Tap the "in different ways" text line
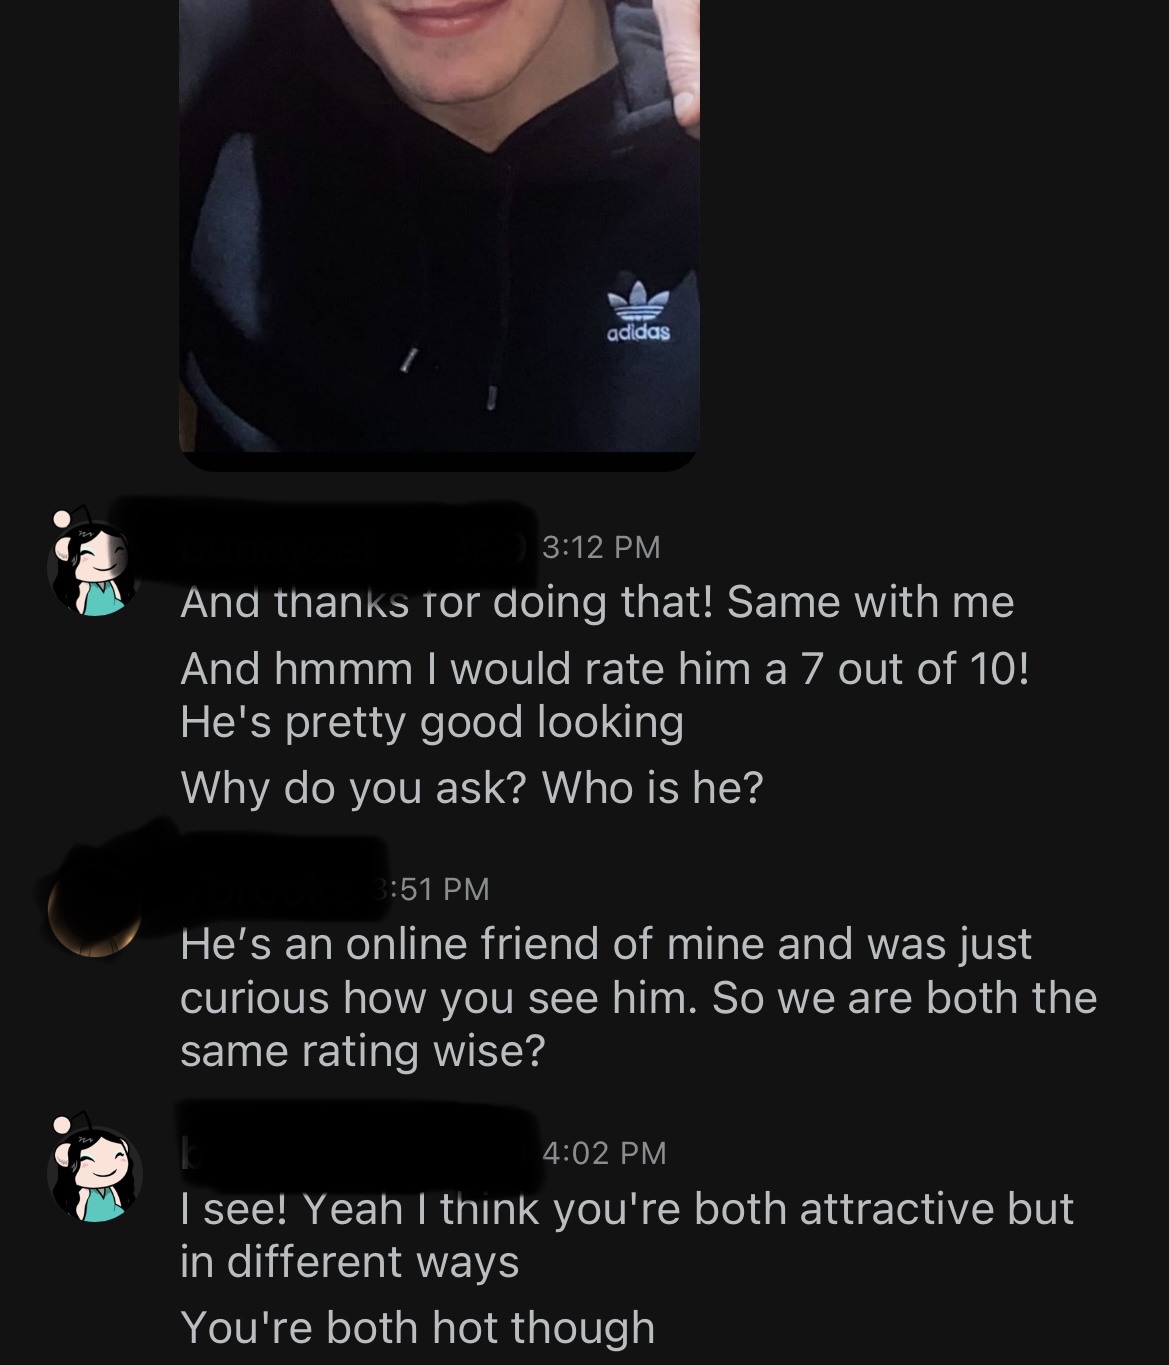Viewport: 1169px width, 1365px height. (350, 1262)
